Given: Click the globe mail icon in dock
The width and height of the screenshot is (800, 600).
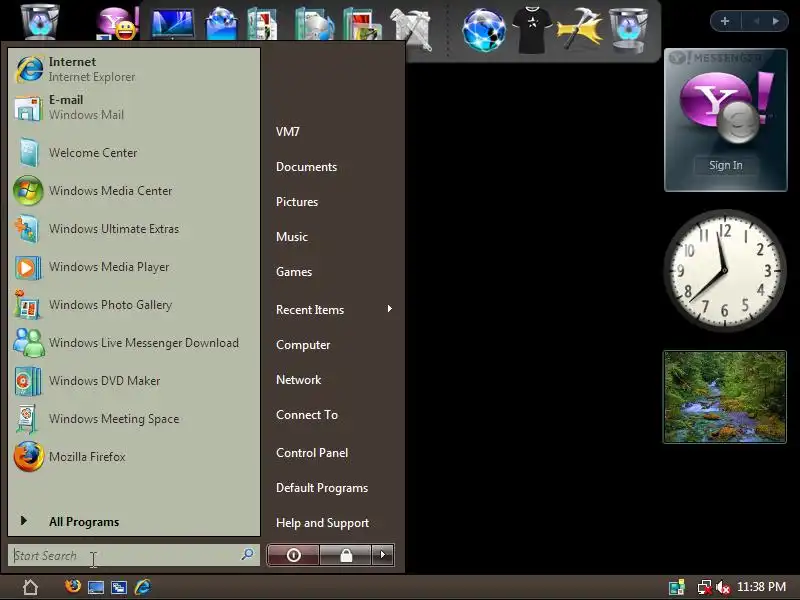Looking at the screenshot, I should pos(221,22).
